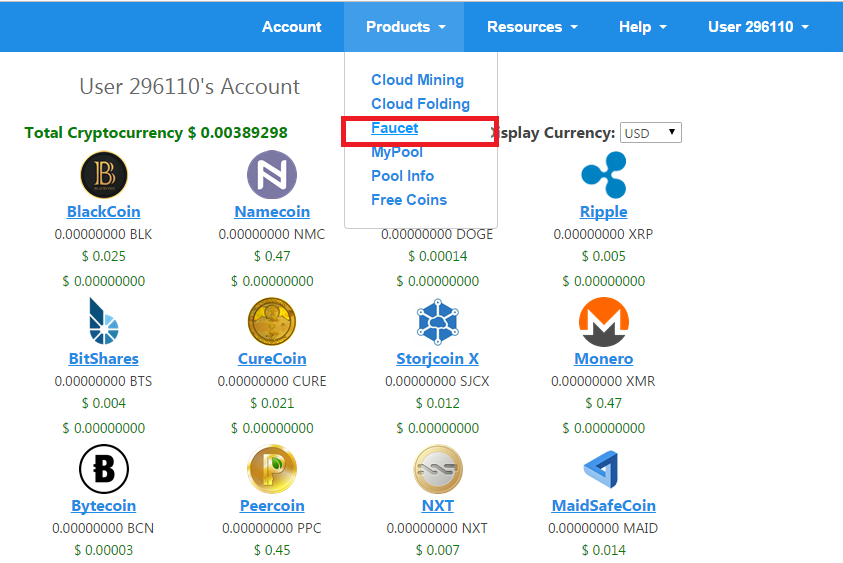This screenshot has height=563, width=843.
Task: Visit the Peercoin link
Action: click(x=272, y=505)
